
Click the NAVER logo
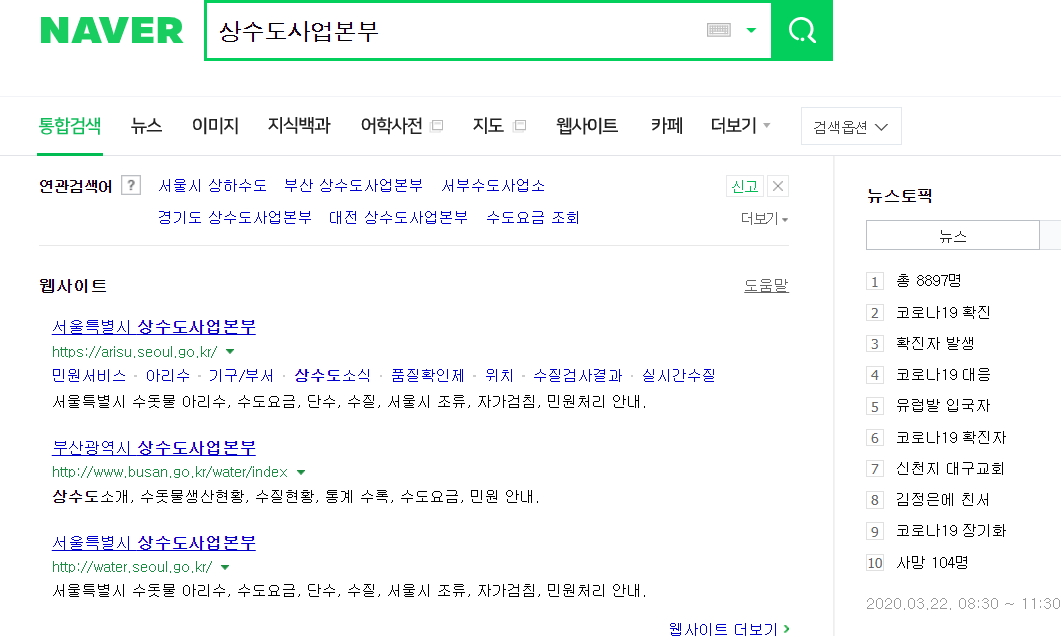click(112, 30)
